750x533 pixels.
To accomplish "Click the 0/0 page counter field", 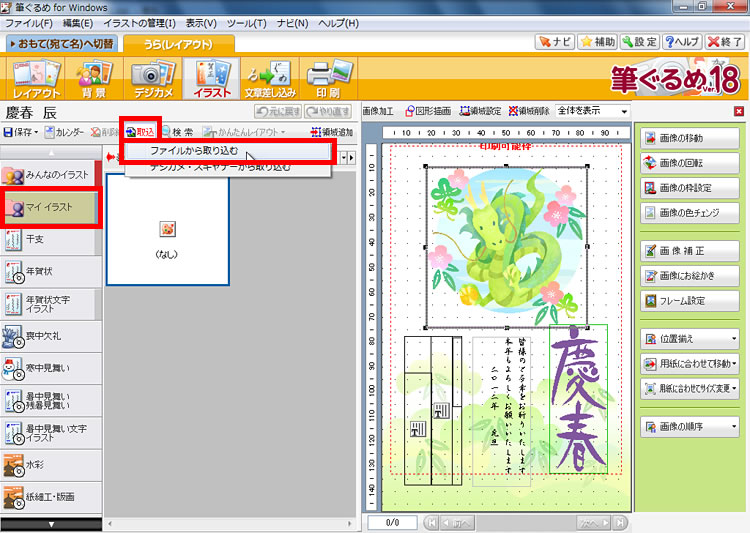I will pos(392,522).
